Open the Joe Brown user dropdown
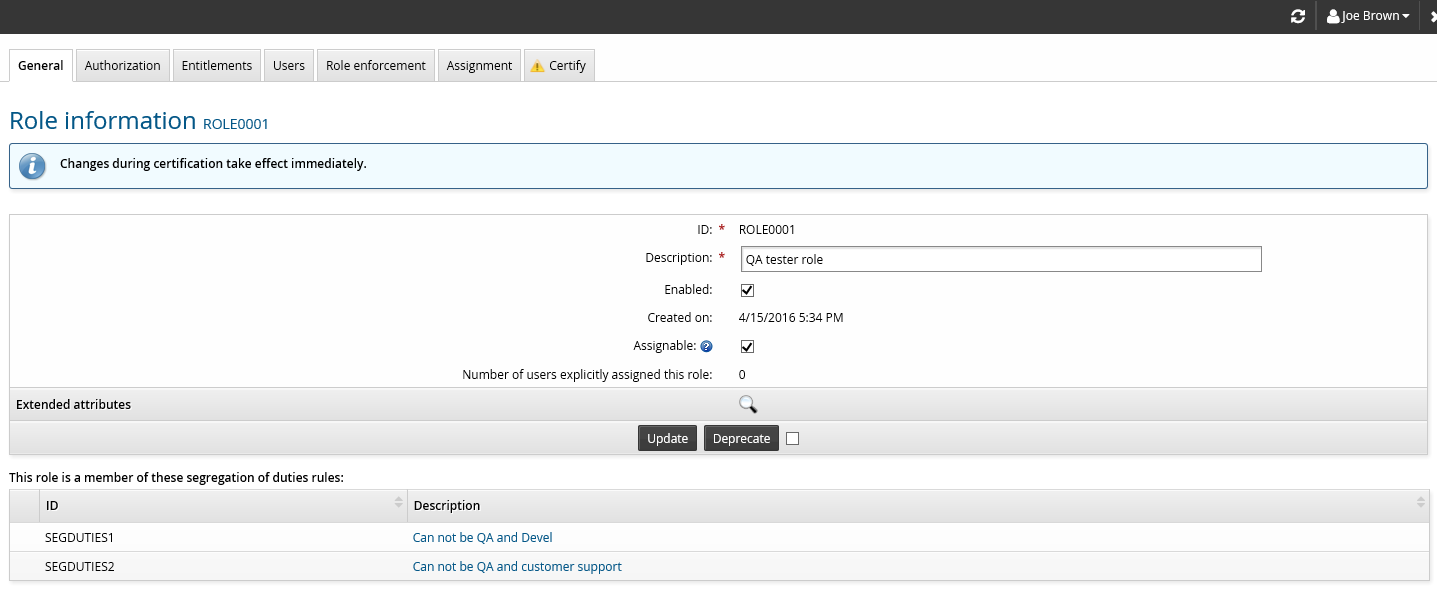This screenshot has width=1437, height=600. (1367, 17)
